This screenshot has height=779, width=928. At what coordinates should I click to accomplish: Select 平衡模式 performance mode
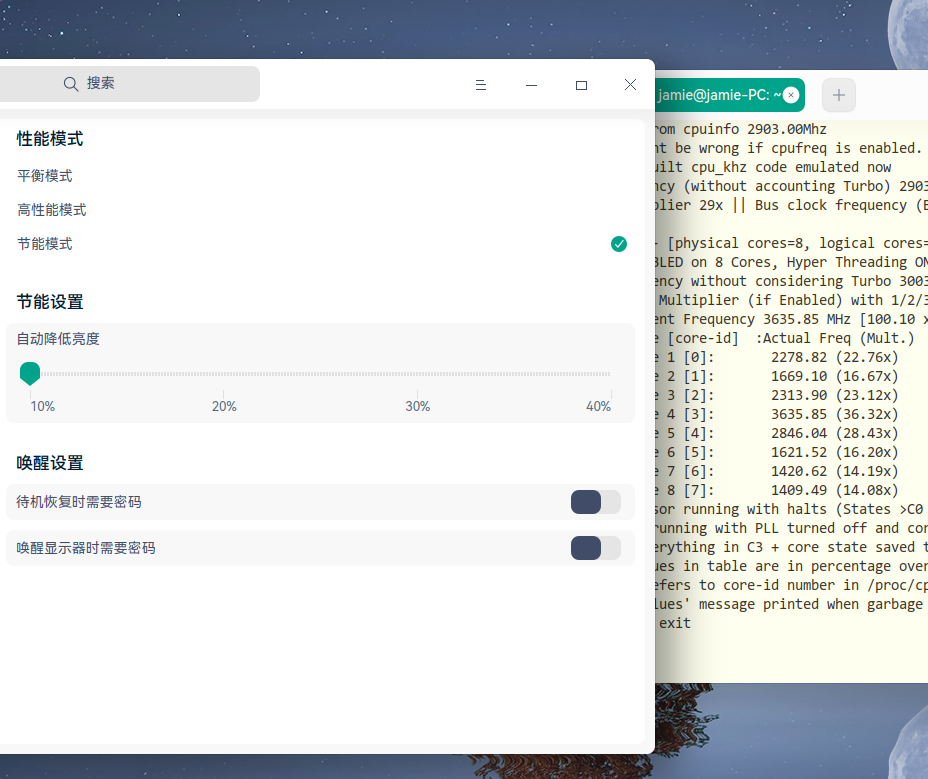[45, 176]
